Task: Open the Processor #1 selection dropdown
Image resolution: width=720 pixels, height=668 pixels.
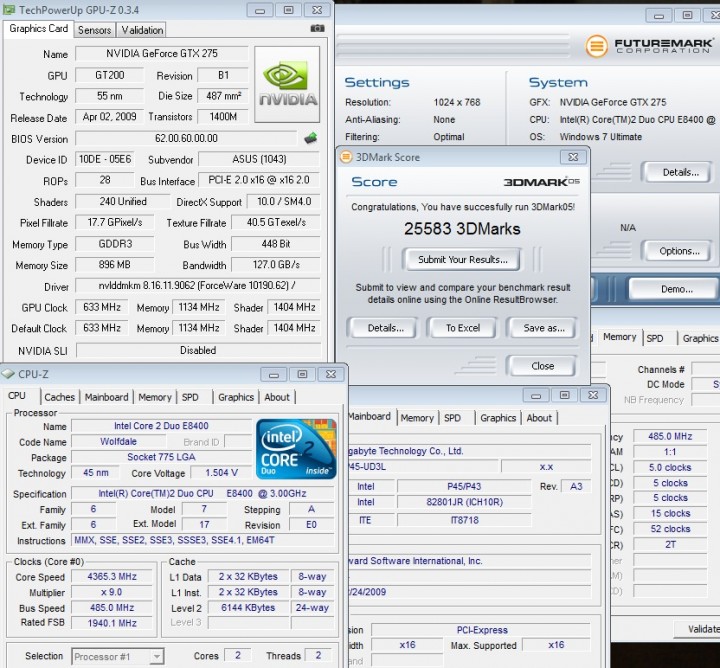Action: click(x=118, y=656)
